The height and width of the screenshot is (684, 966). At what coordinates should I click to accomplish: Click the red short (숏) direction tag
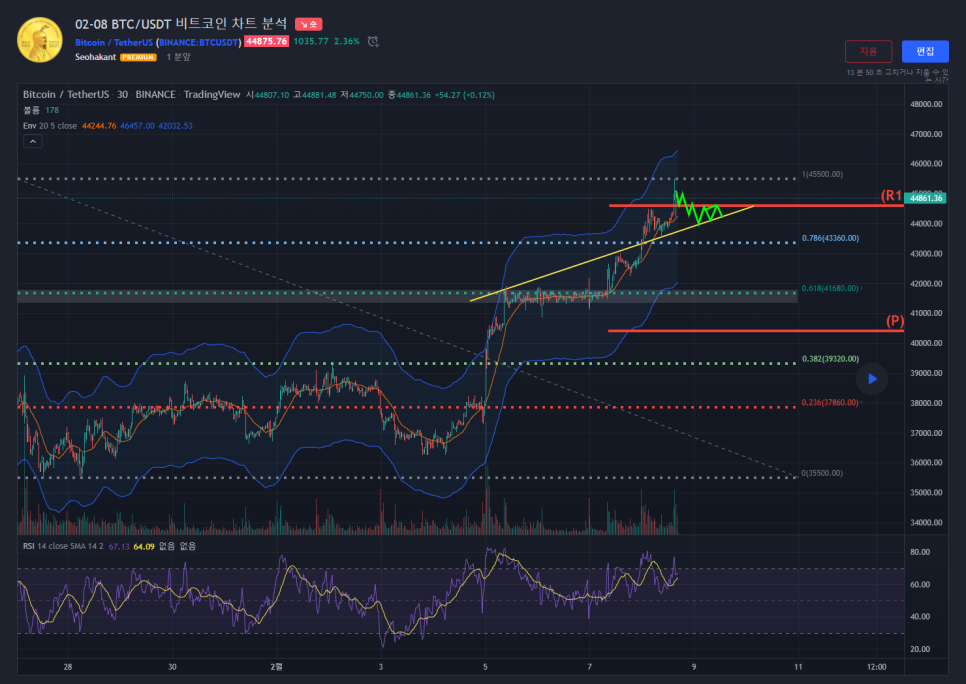pyautogui.click(x=308, y=23)
